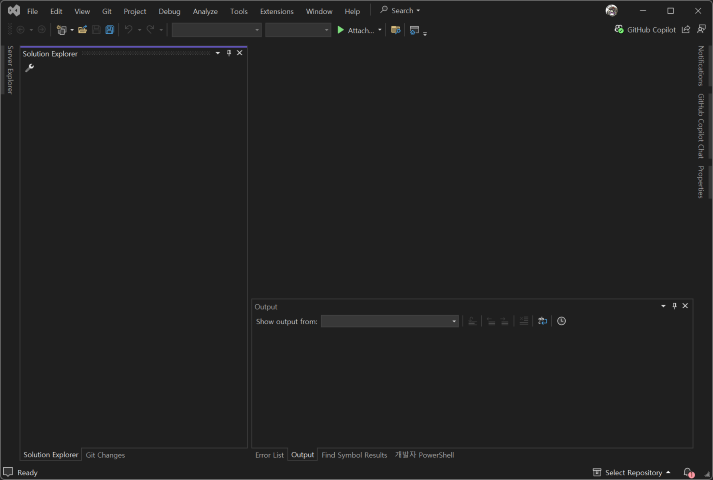Viewport: 713px width, 480px height.
Task: Switch to the Error List tab
Action: 269,455
